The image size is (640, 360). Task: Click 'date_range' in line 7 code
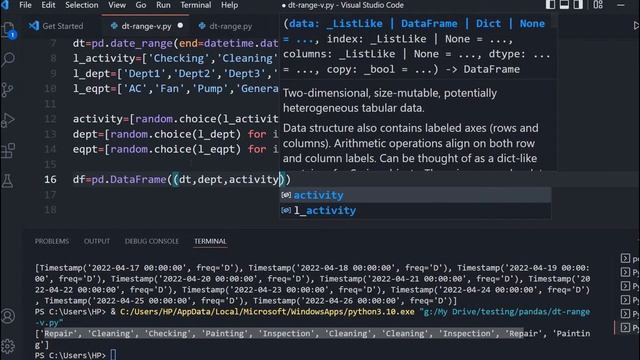pyautogui.click(x=142, y=44)
